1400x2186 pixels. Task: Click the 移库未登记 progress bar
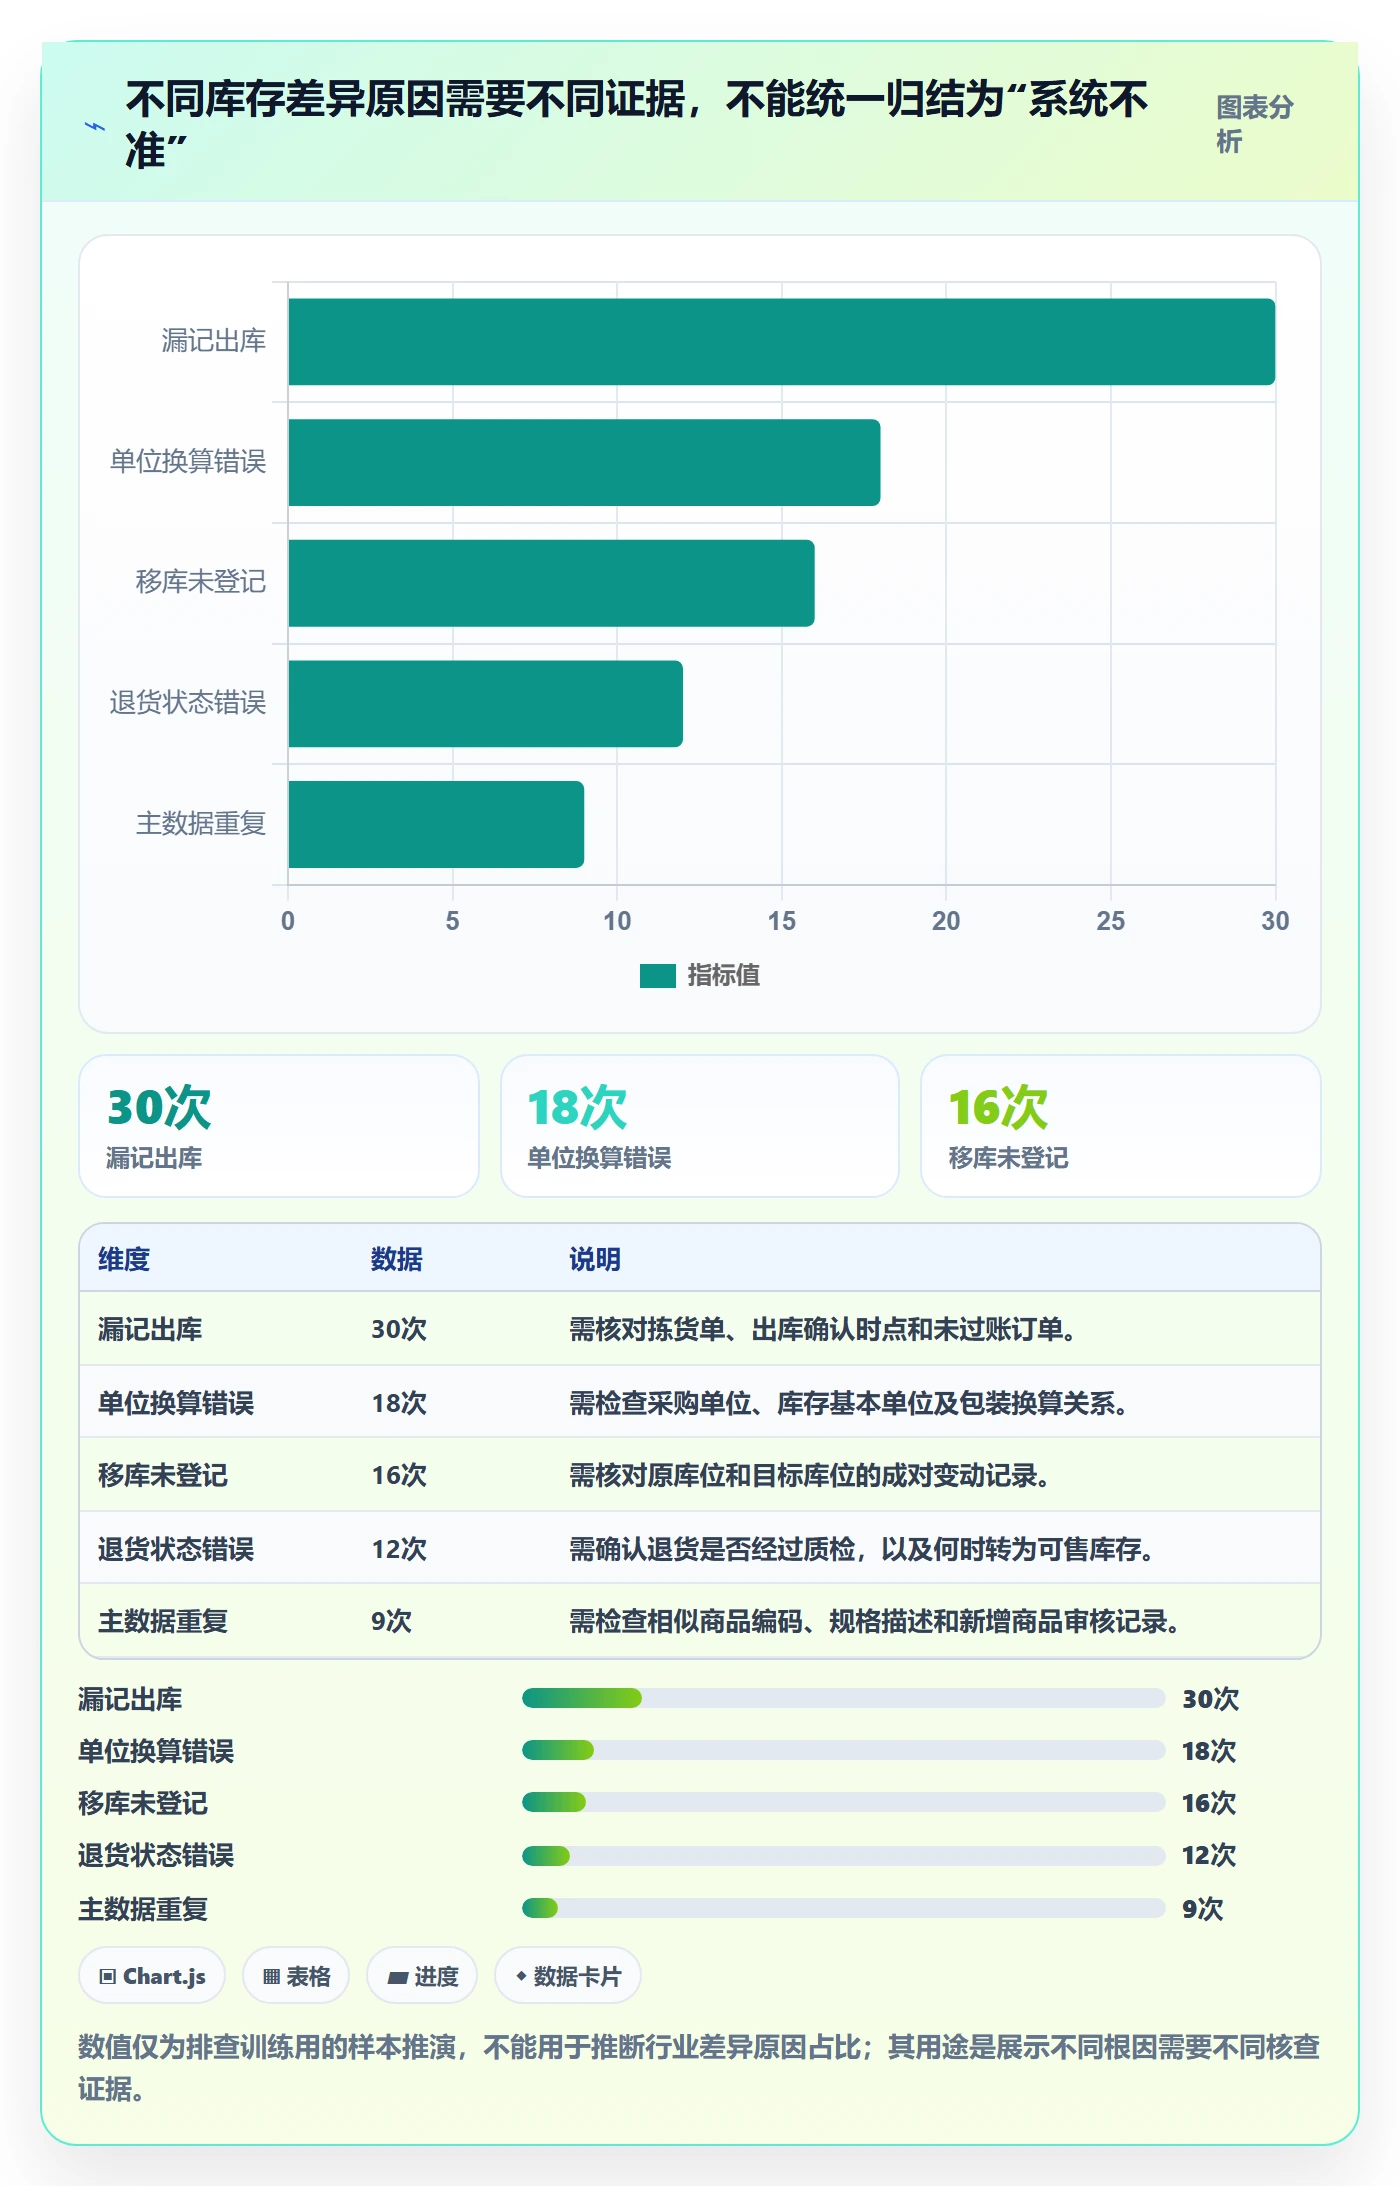click(x=843, y=1802)
